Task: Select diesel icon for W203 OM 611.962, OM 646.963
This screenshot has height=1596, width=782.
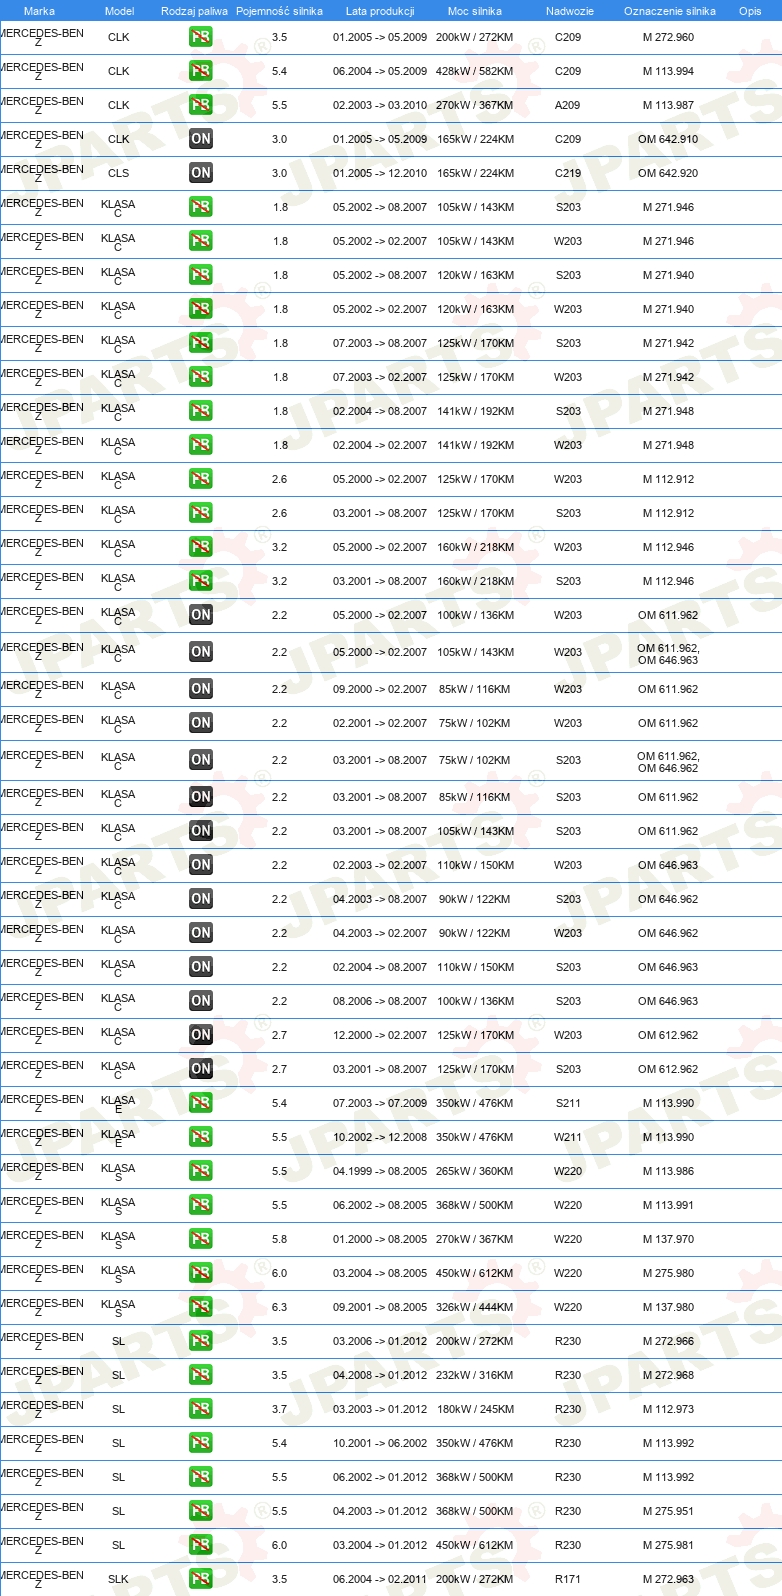Action: click(201, 652)
